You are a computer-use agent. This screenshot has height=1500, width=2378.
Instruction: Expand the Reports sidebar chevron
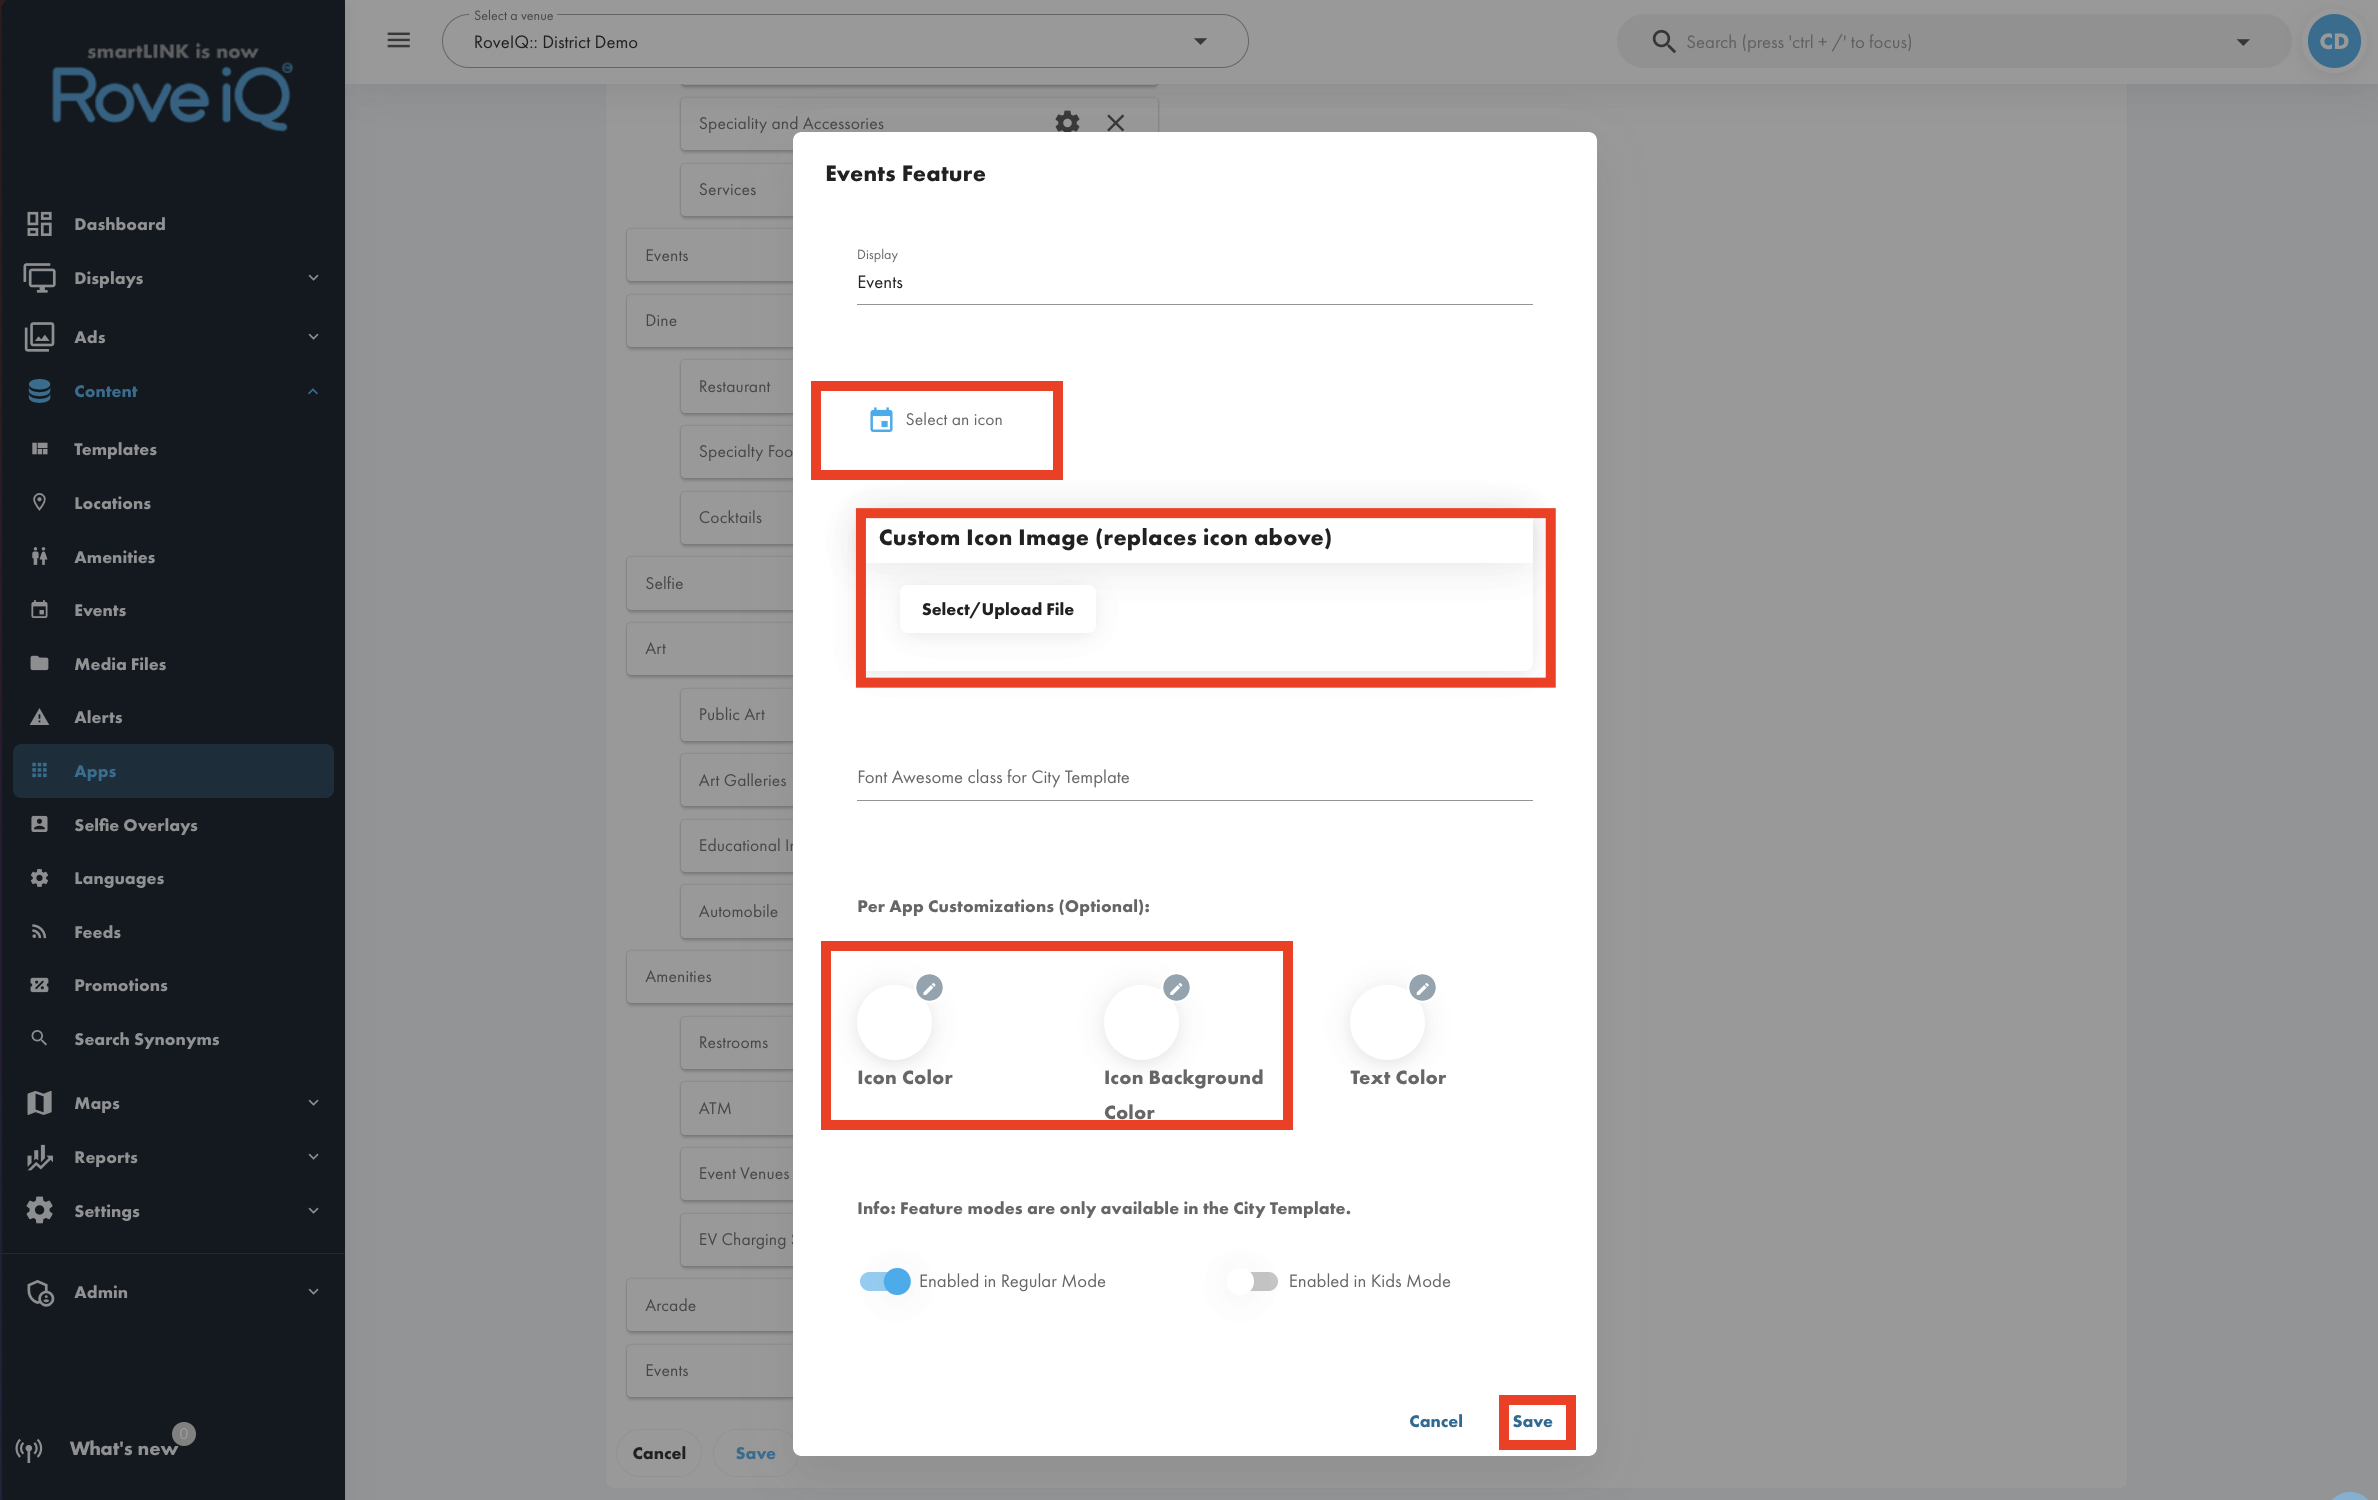[x=313, y=1157]
